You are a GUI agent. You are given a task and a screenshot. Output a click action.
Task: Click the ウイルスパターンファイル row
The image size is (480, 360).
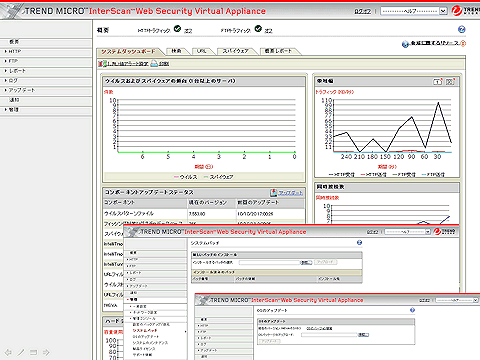[x=204, y=214]
